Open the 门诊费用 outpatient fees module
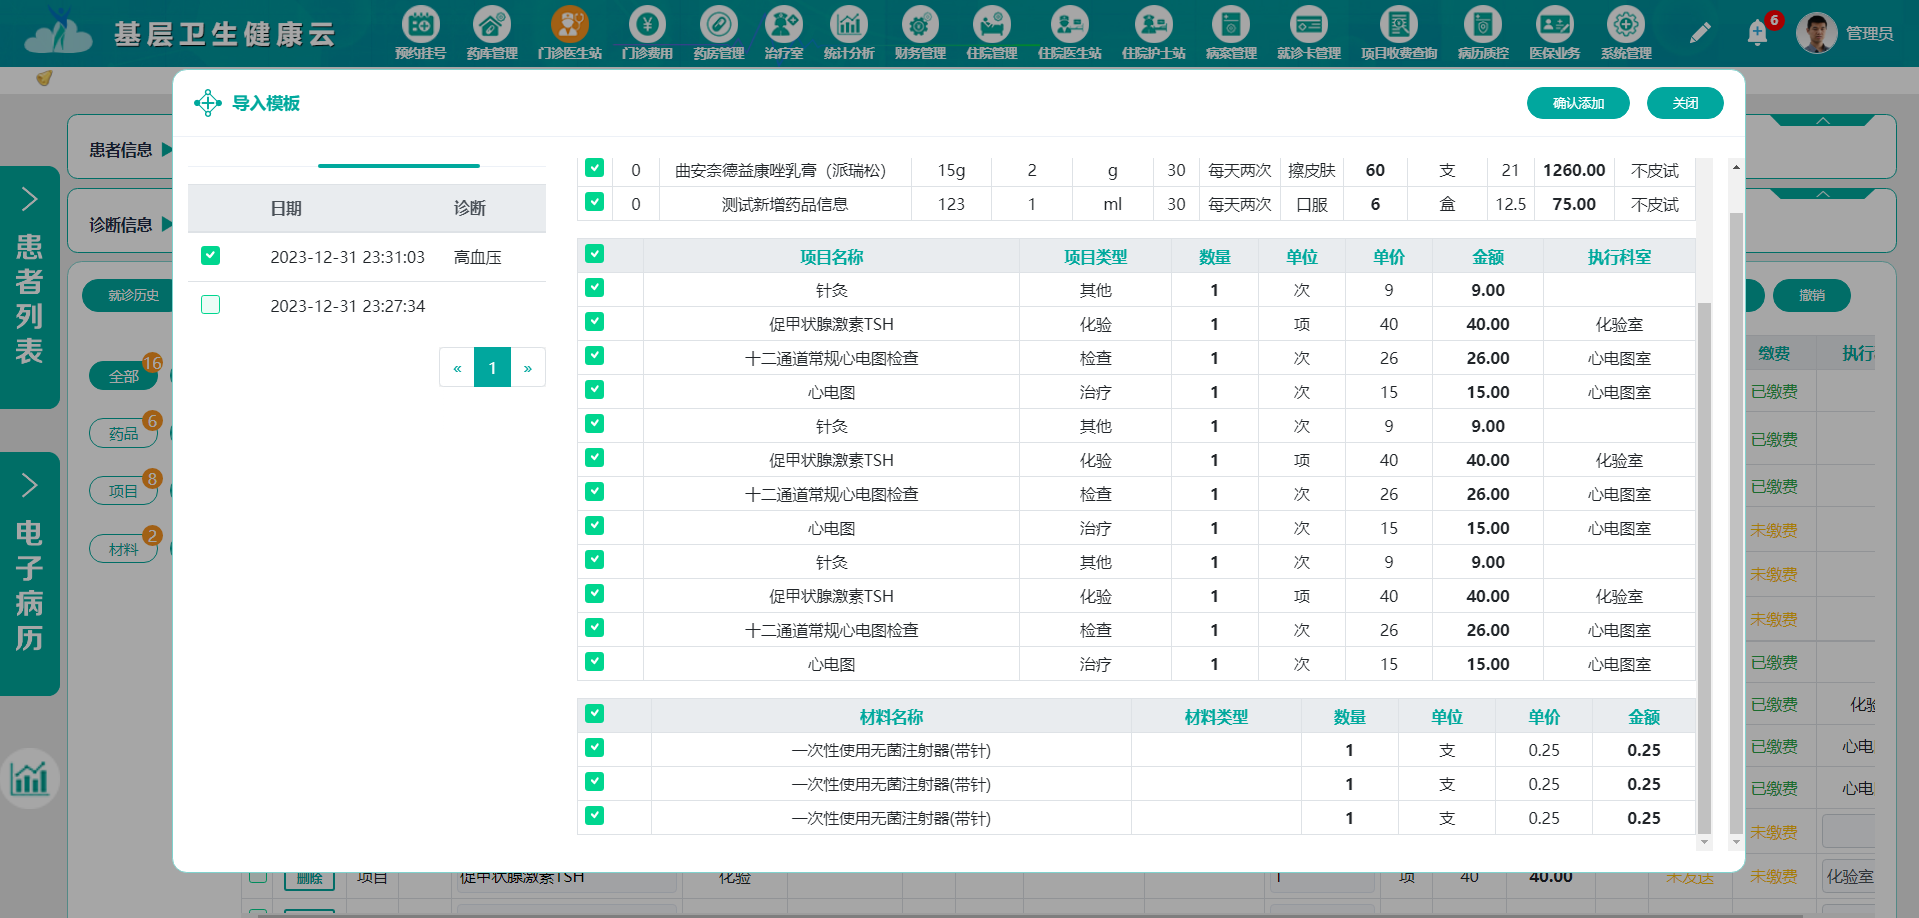 pyautogui.click(x=647, y=33)
